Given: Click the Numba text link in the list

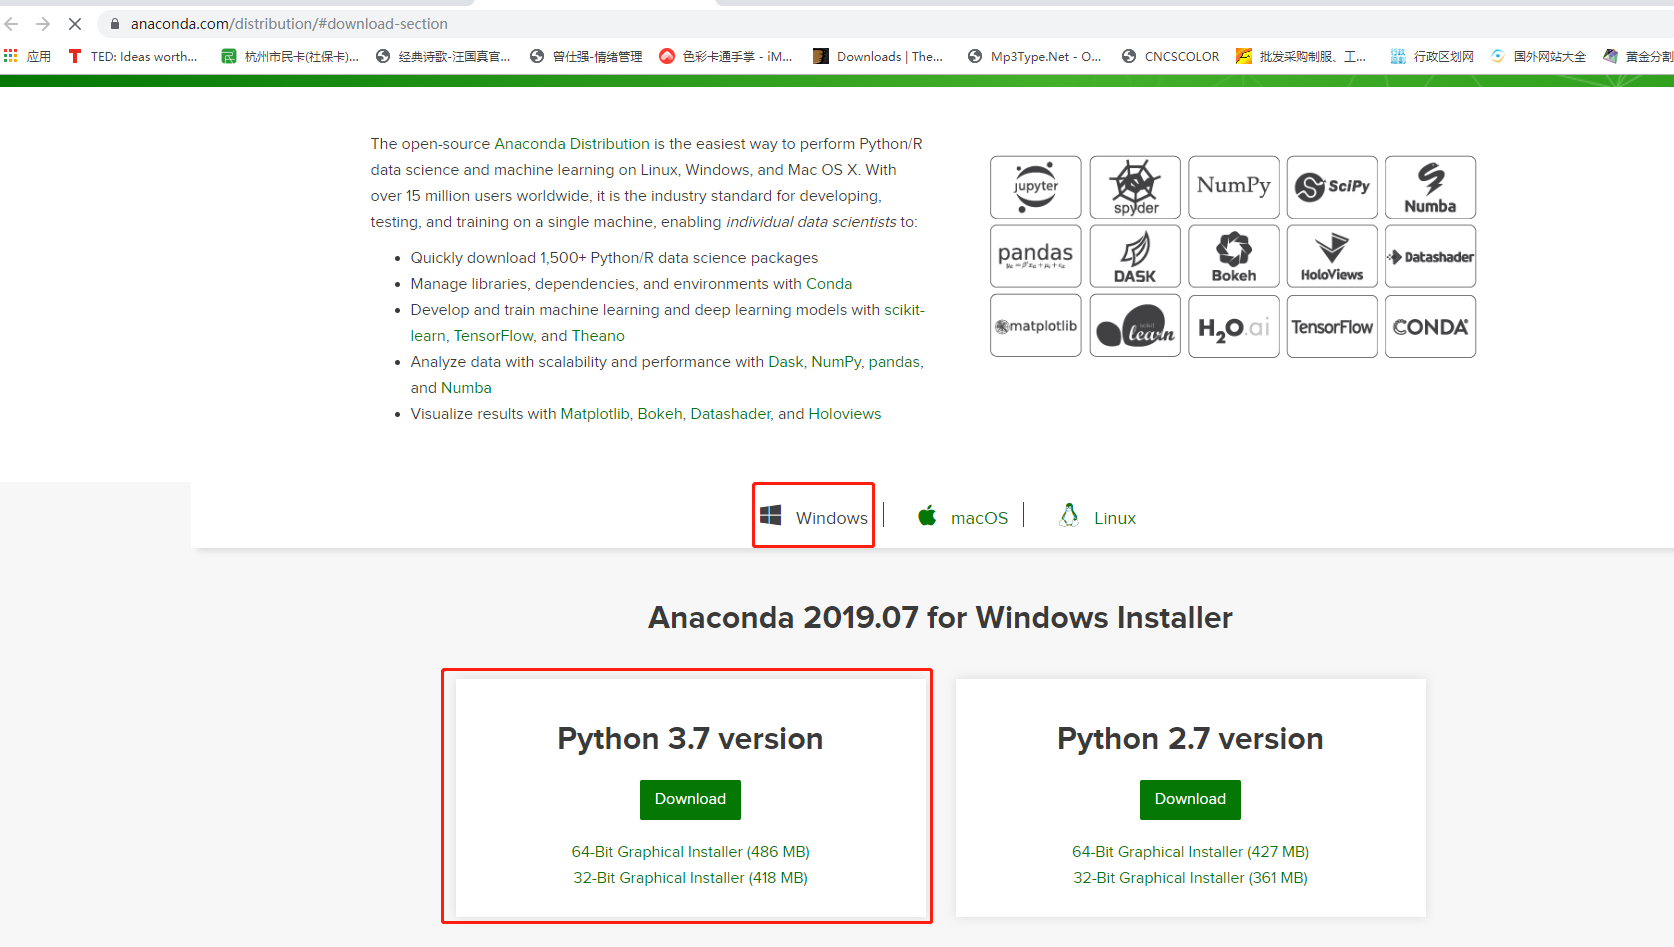Looking at the screenshot, I should pyautogui.click(x=466, y=388).
